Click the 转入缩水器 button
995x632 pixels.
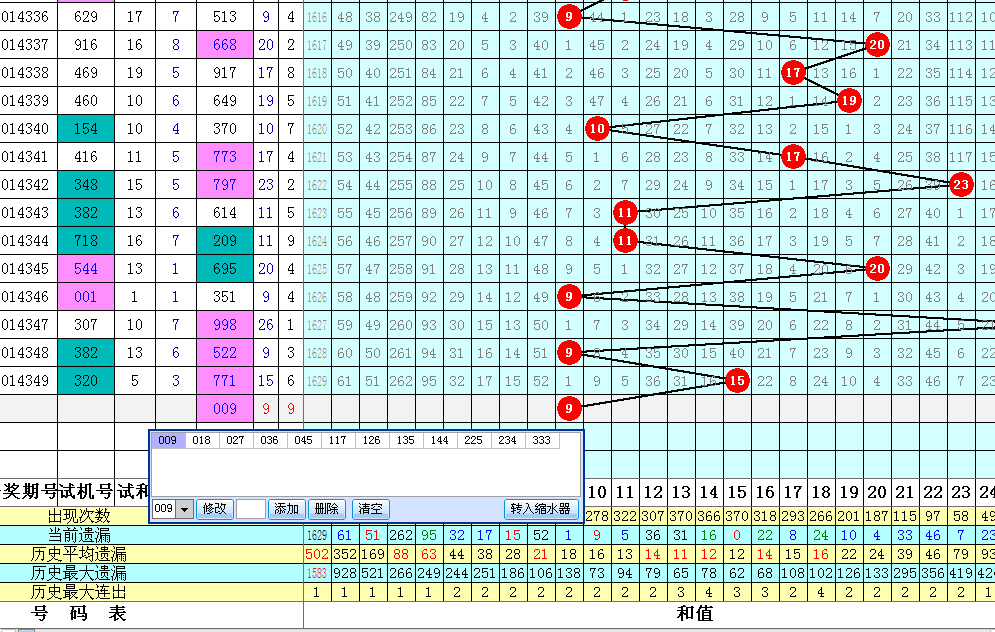(541, 509)
